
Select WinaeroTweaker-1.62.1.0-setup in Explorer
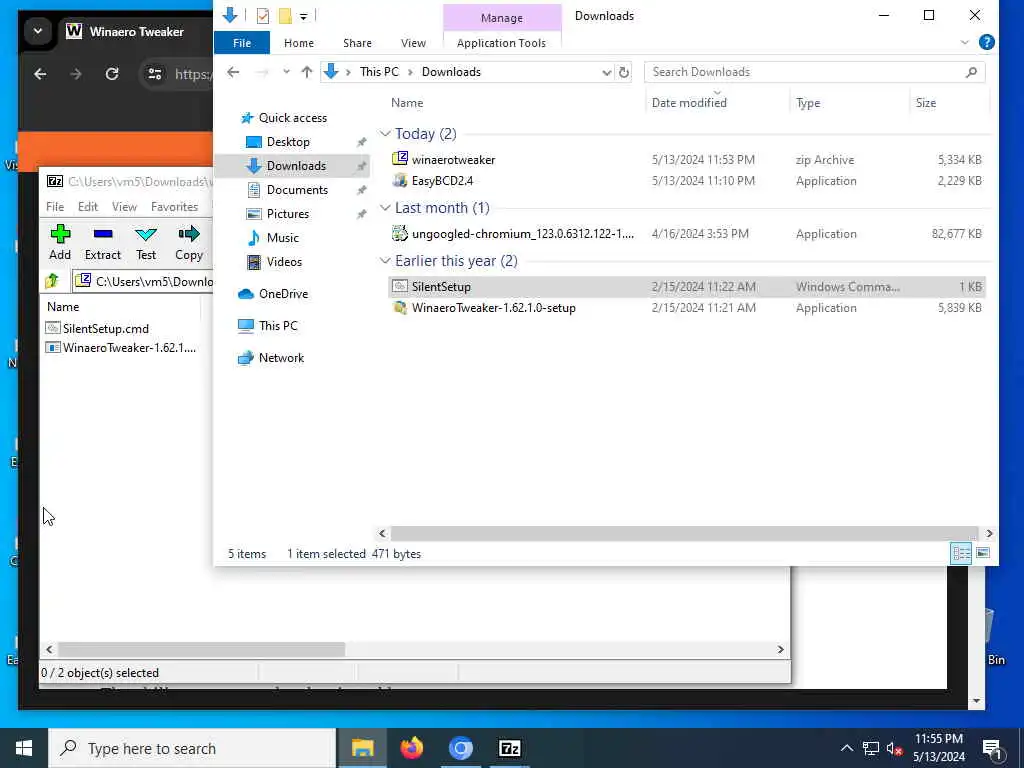tap(493, 308)
